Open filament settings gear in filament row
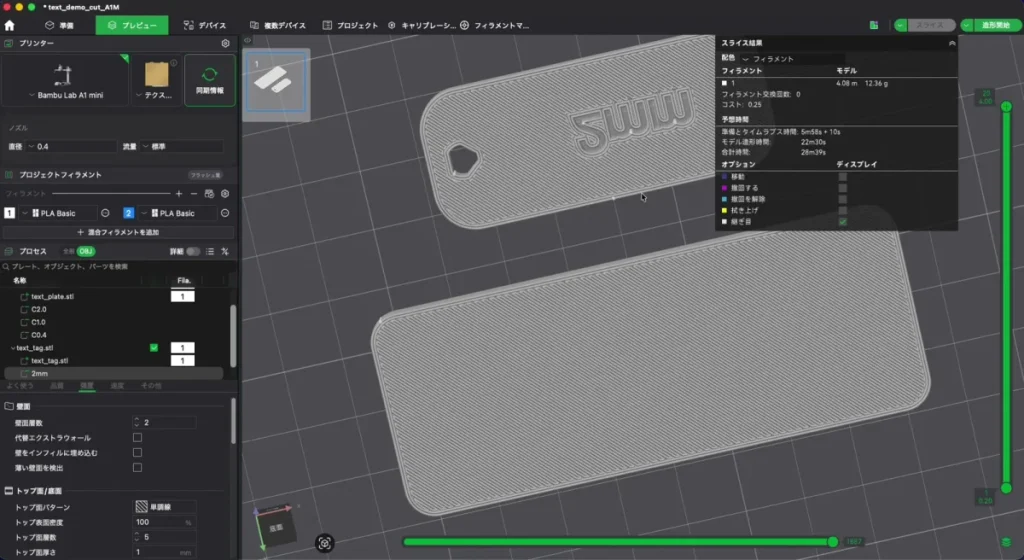This screenshot has width=1024, height=560. 225,194
